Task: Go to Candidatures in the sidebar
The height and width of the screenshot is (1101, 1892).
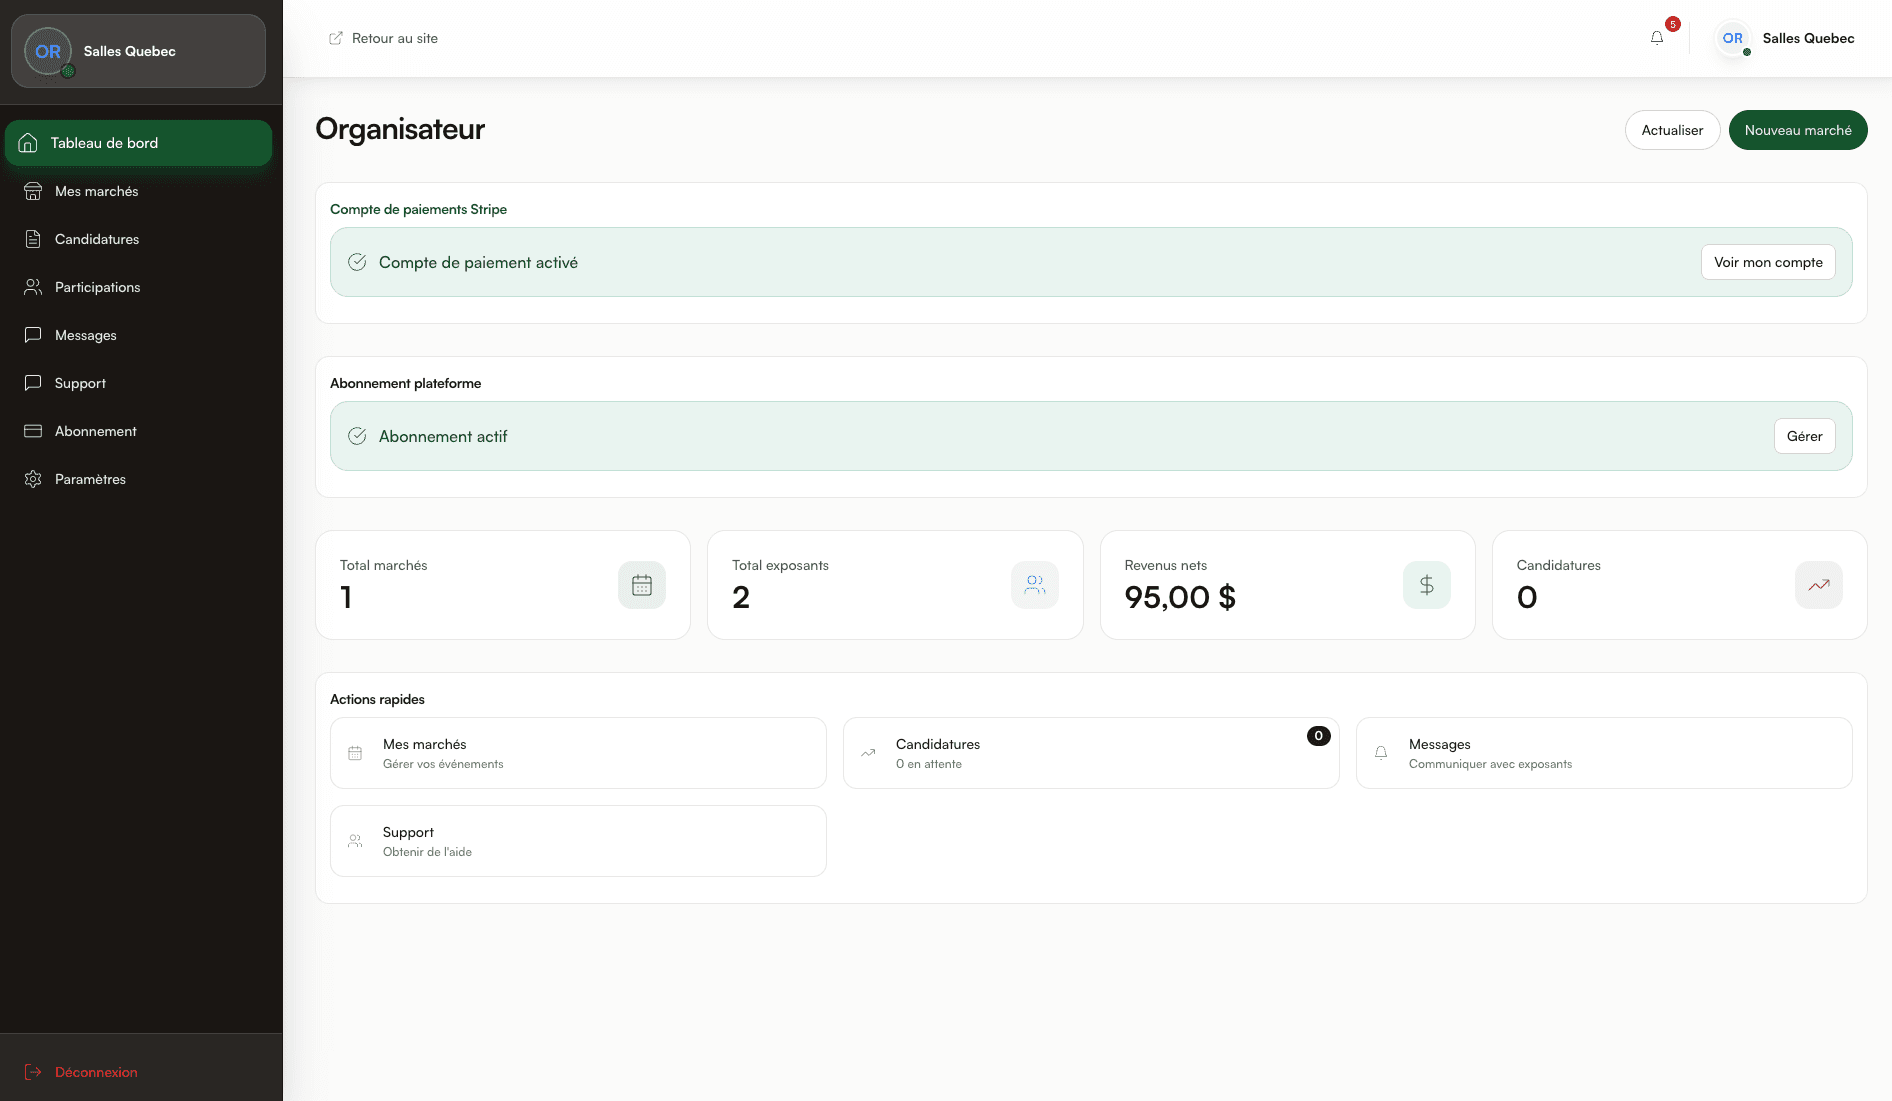Action: [x=97, y=239]
